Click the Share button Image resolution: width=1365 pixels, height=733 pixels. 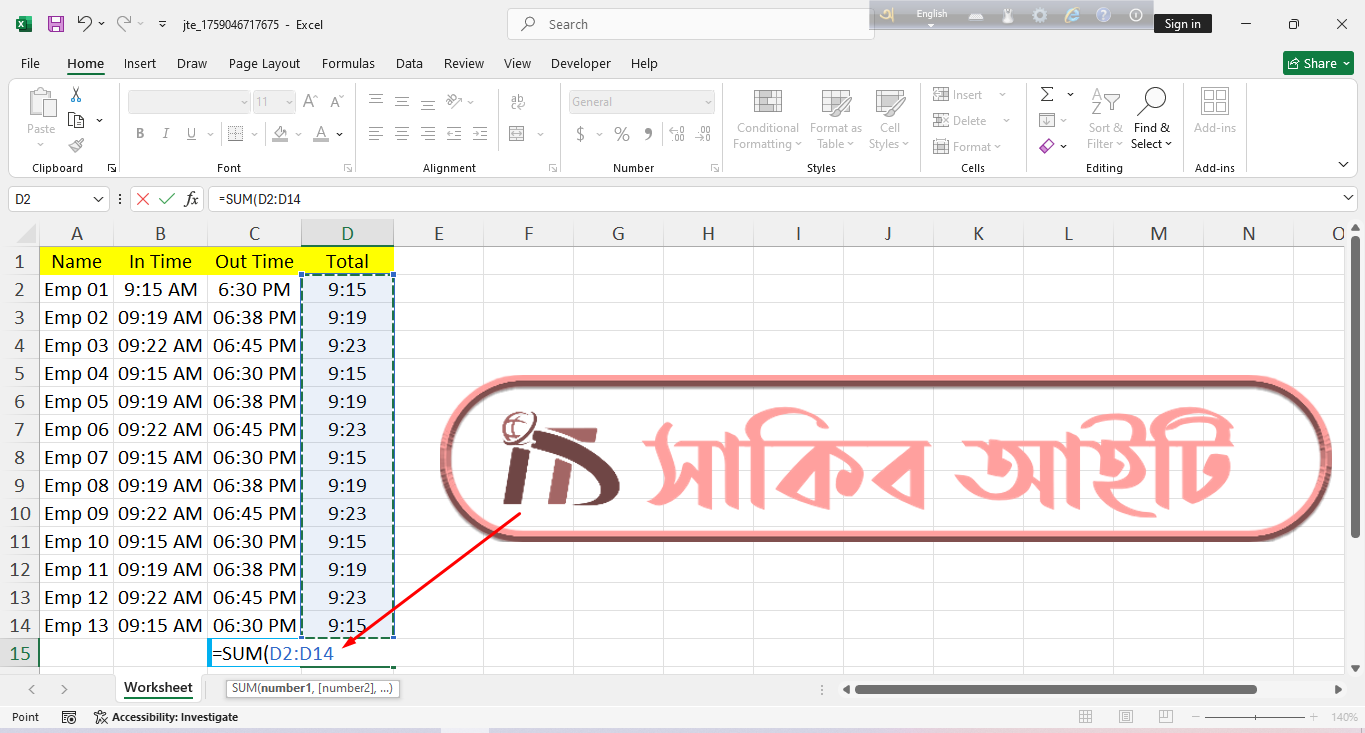1318,63
